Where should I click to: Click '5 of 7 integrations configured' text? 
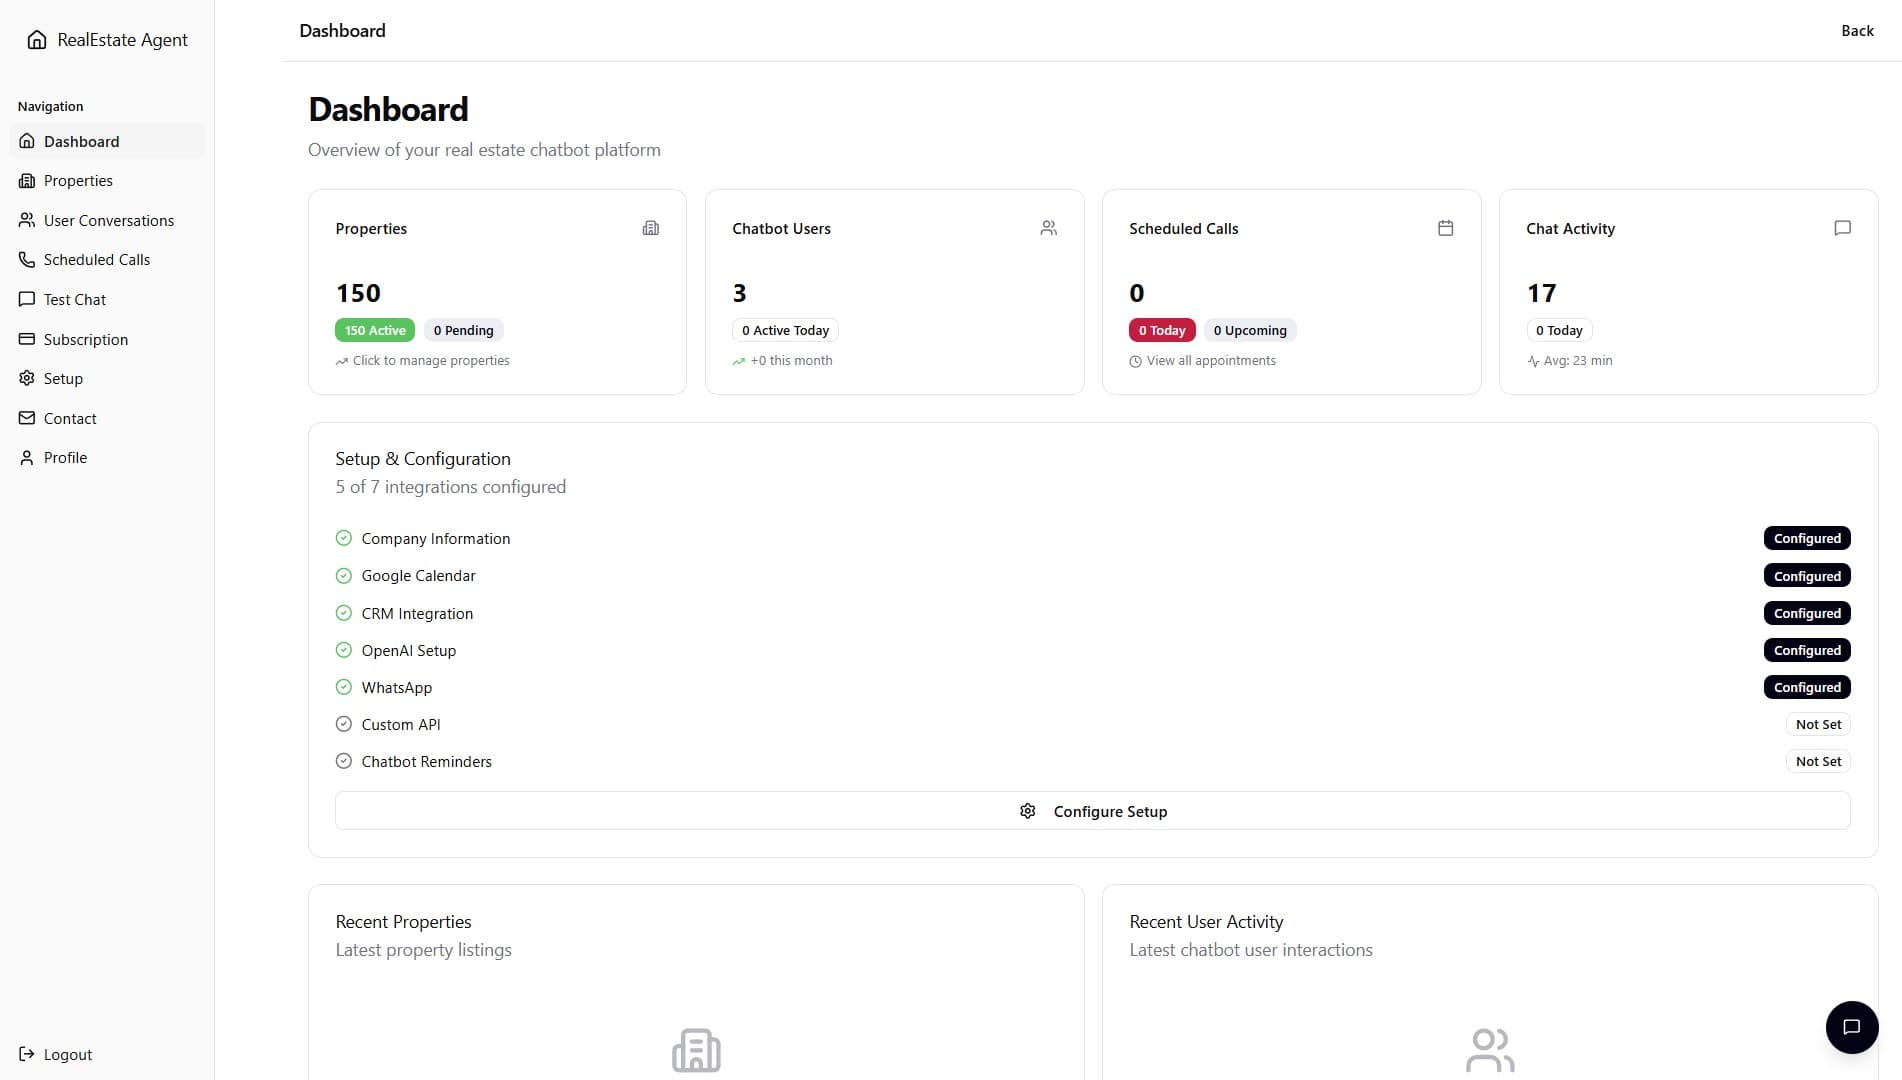451,487
